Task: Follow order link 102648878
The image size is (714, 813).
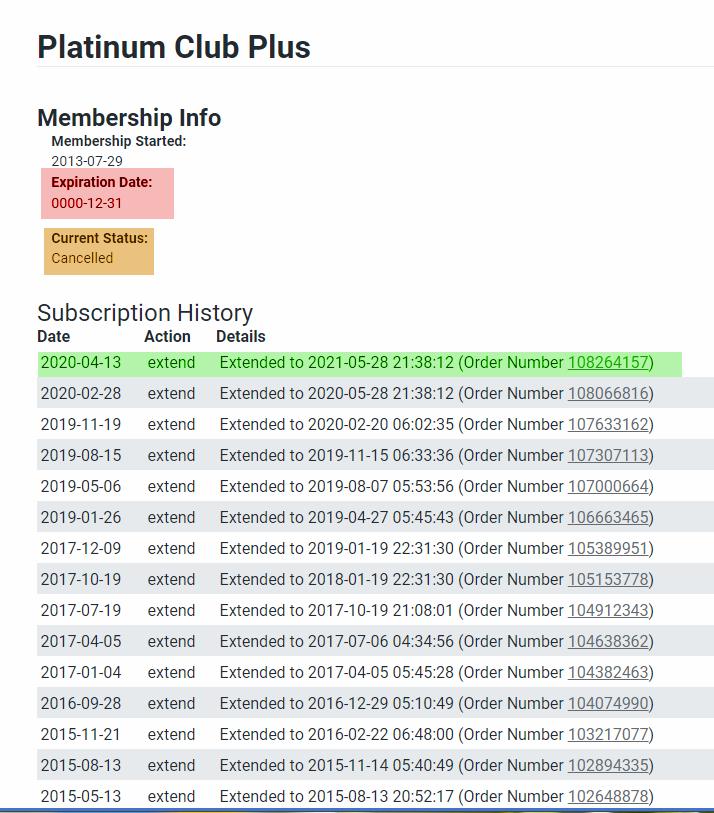Action: [x=608, y=797]
